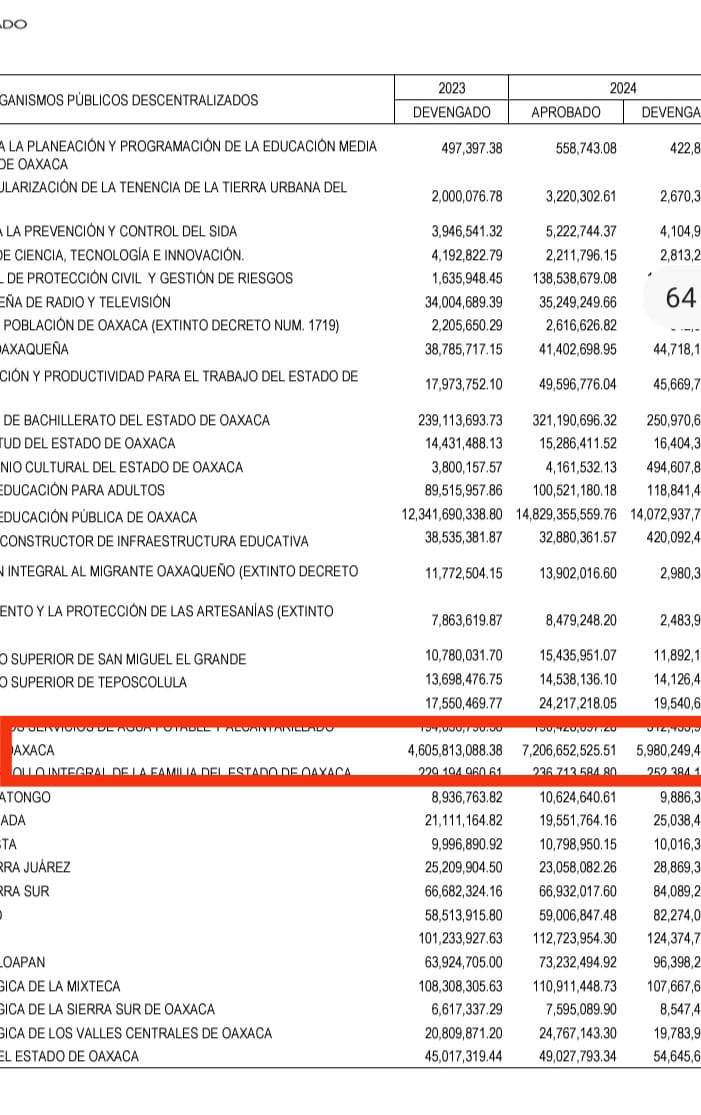Select the amount 4,605,813,088.38
Viewport: 701px width, 1115px height.
pos(455,750)
